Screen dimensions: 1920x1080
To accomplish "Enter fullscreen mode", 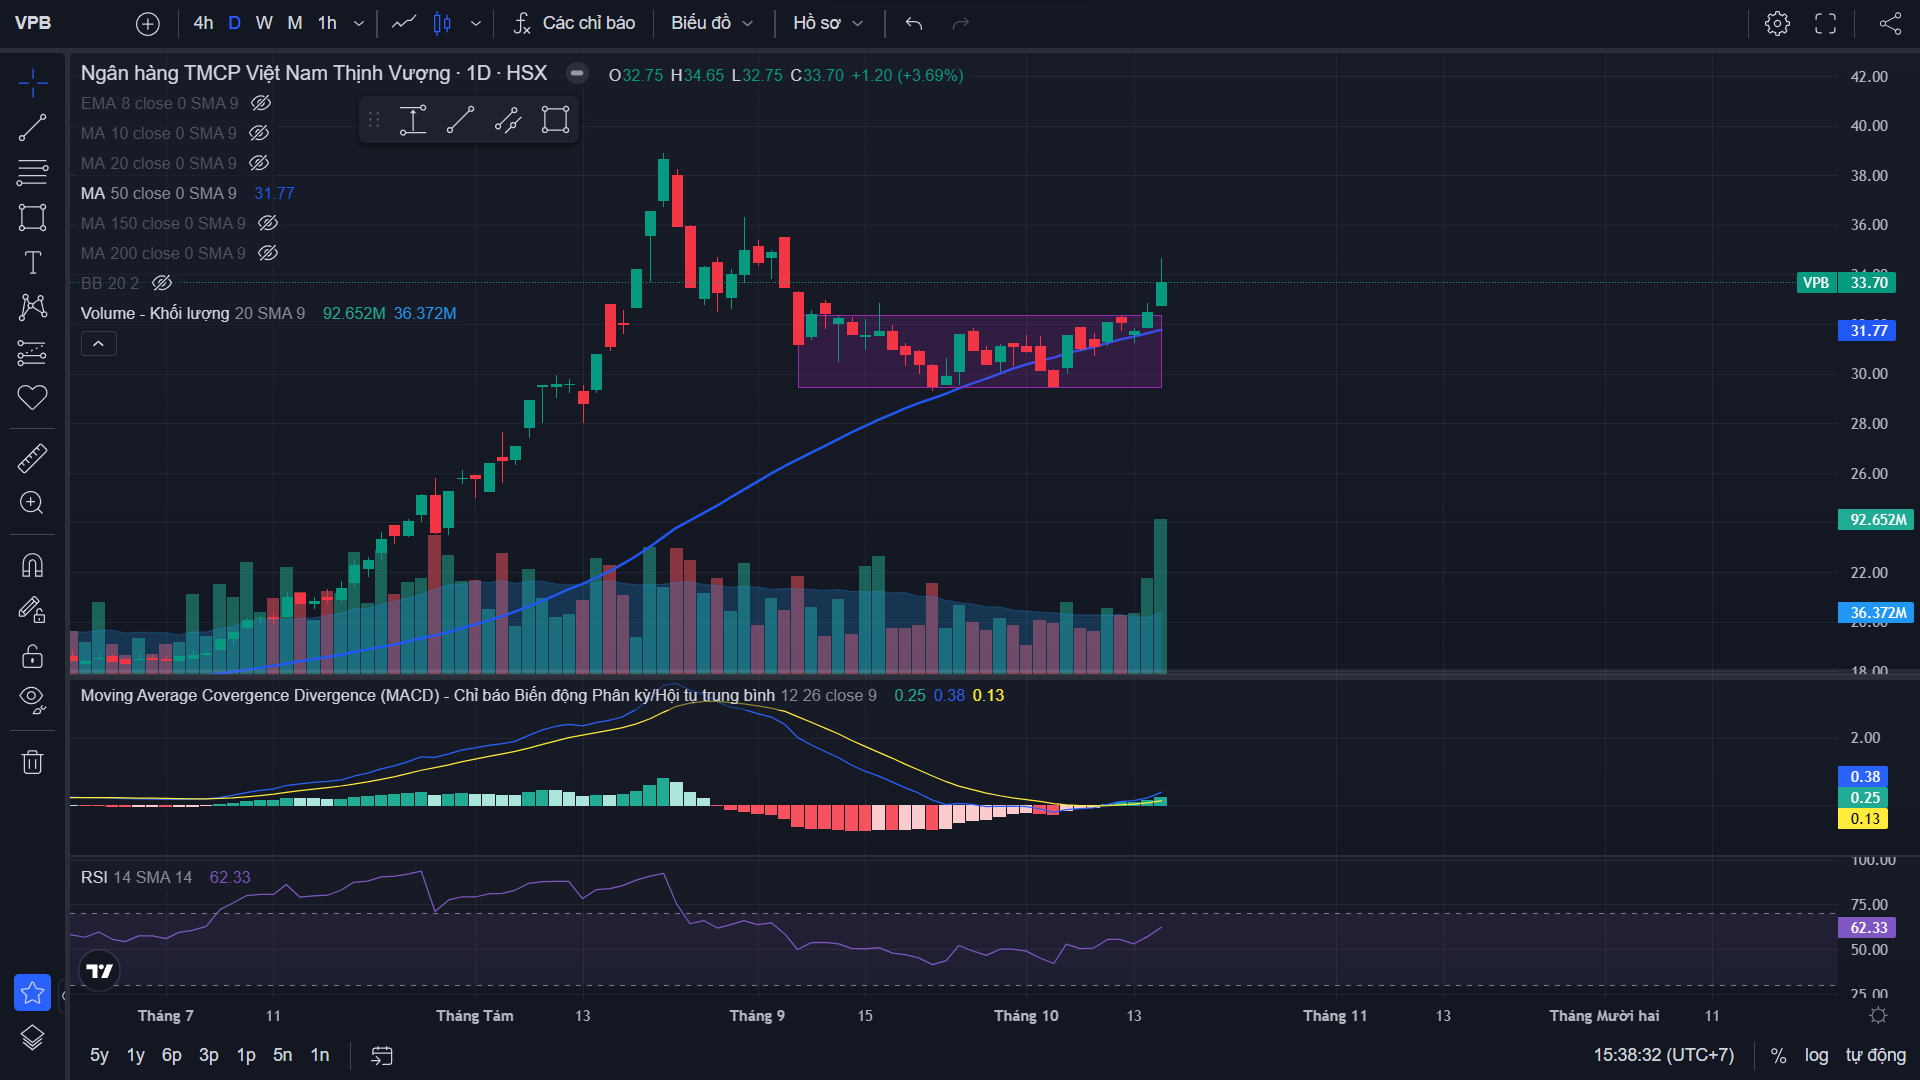I will [x=1826, y=23].
